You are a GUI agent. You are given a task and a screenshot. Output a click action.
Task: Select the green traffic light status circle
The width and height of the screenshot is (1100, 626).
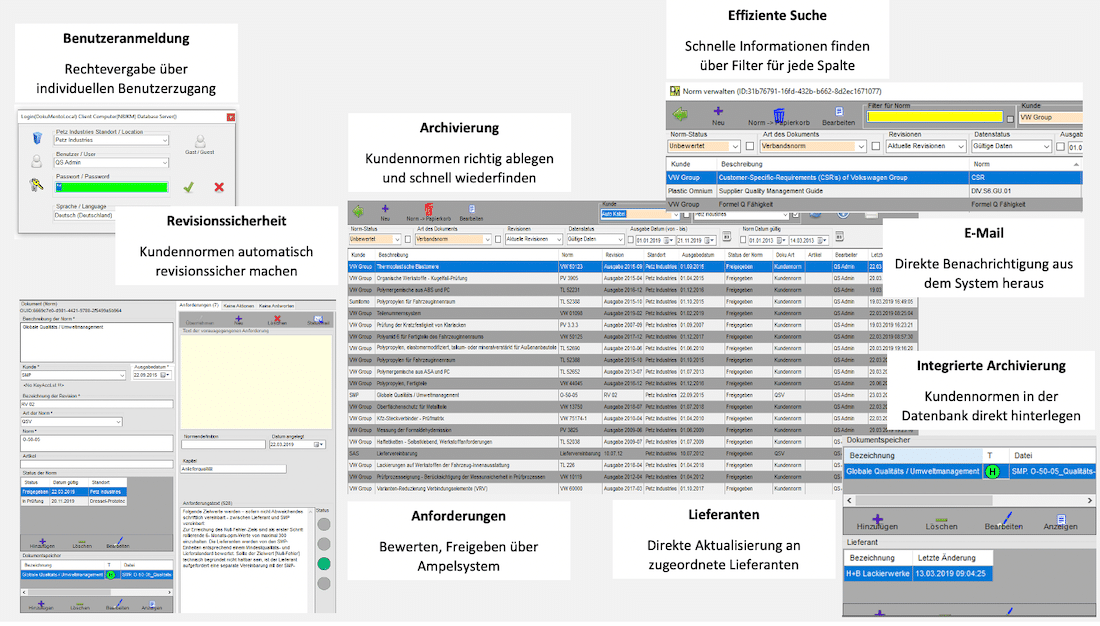pos(323,564)
